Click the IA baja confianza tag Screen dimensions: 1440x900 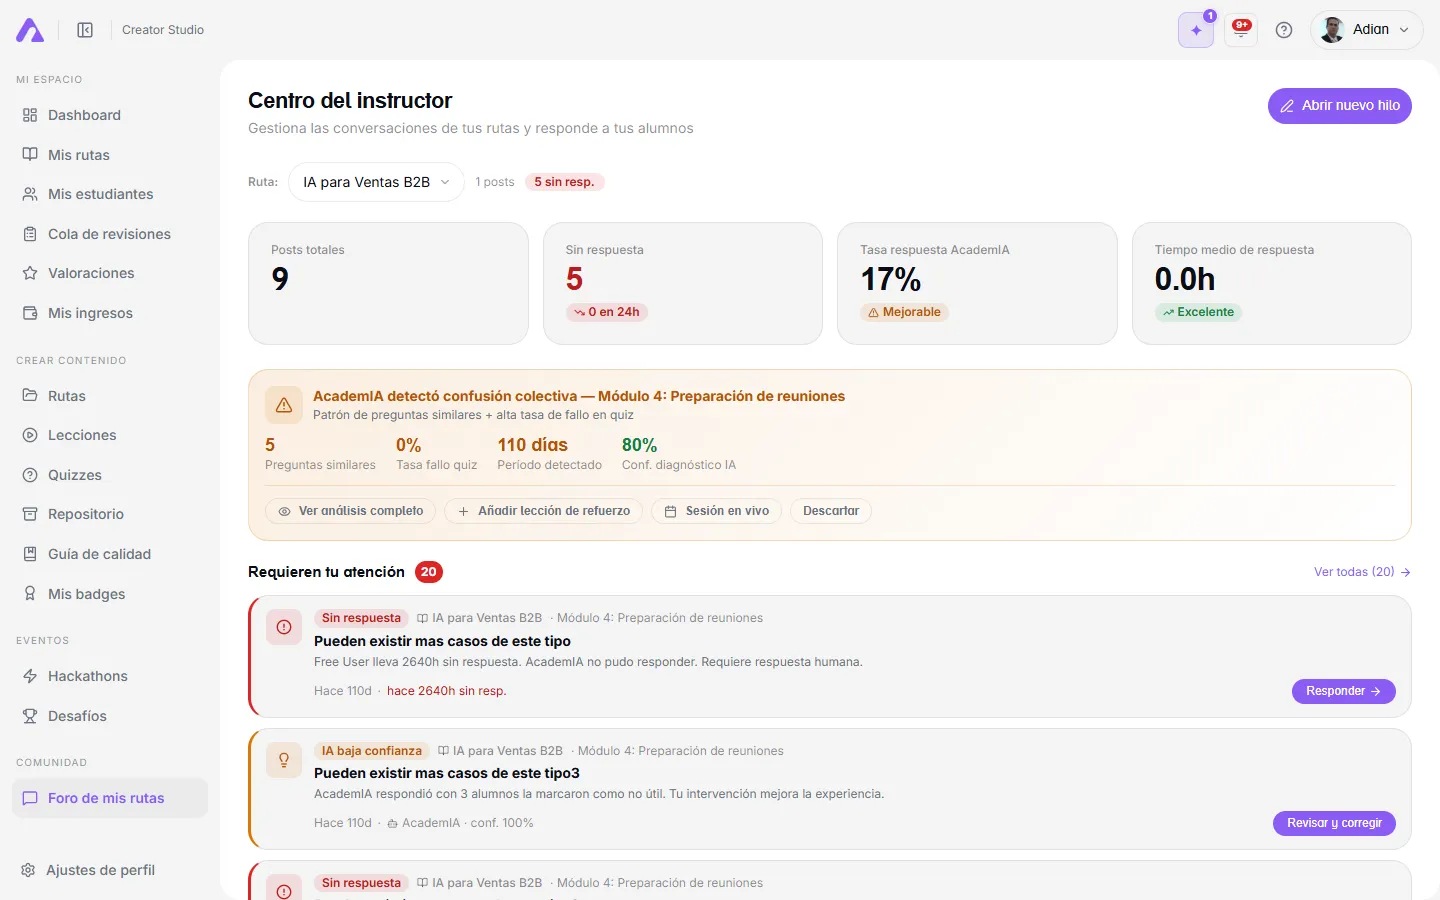[372, 751]
